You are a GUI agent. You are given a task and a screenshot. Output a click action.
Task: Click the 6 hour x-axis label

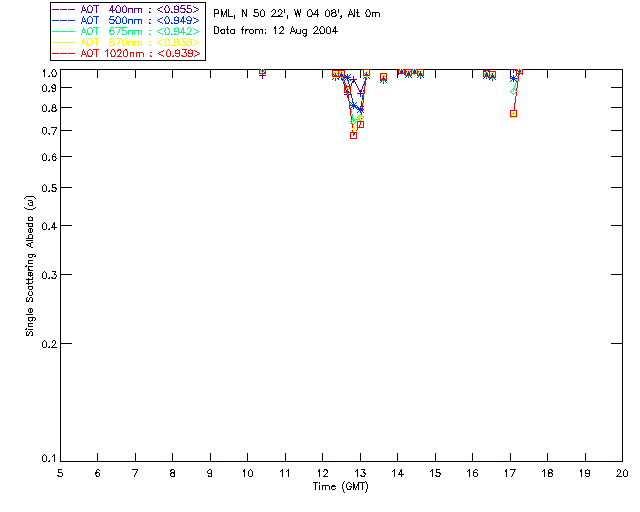pos(98,473)
